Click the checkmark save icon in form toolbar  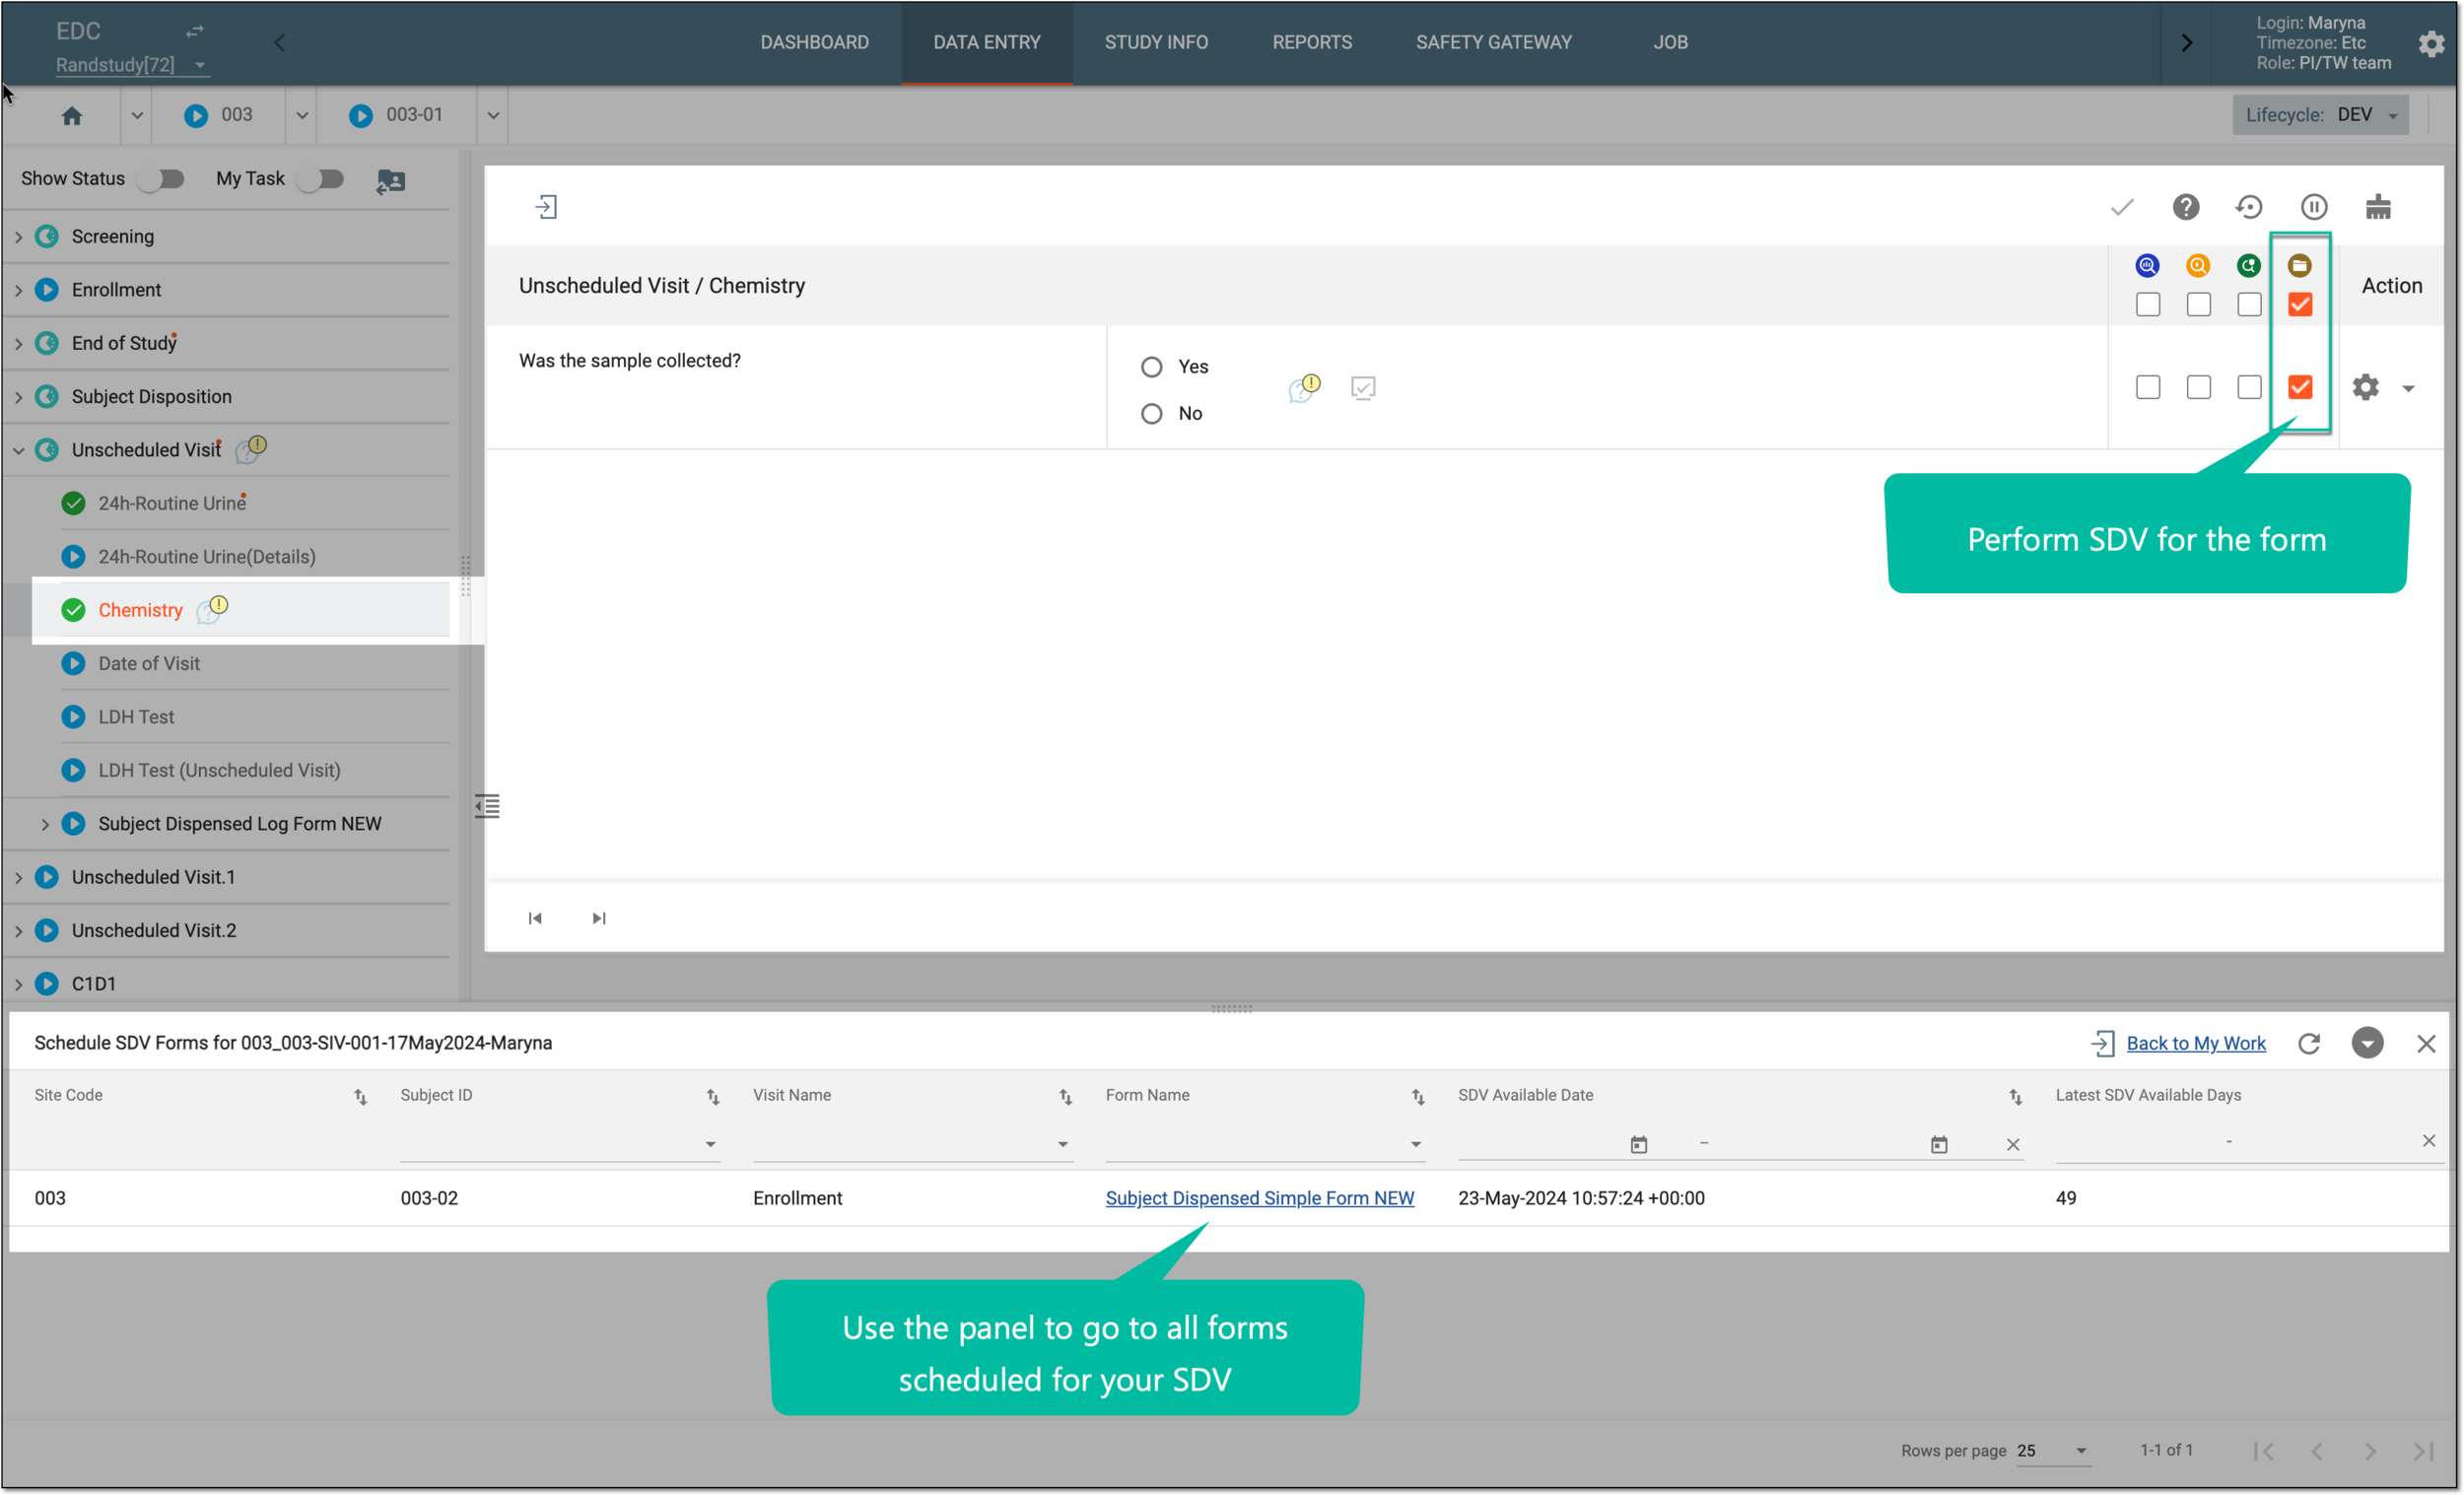2122,207
